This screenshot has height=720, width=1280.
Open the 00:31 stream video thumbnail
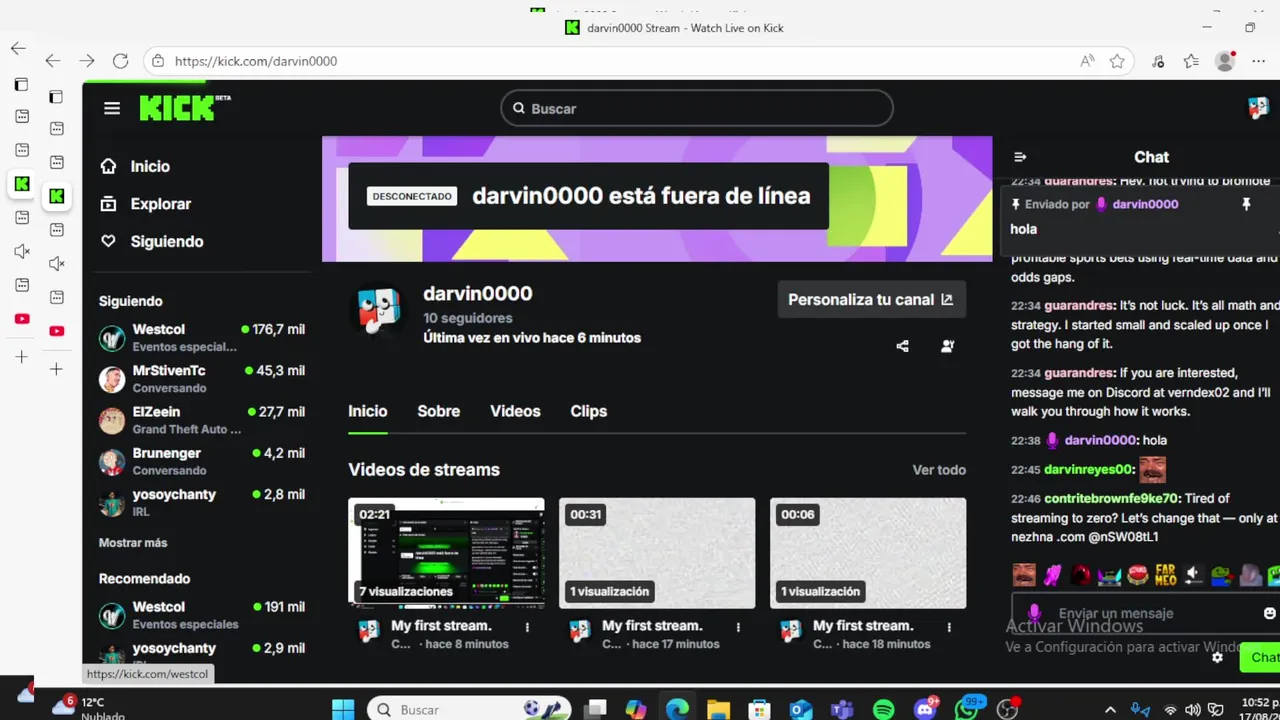[x=657, y=553]
